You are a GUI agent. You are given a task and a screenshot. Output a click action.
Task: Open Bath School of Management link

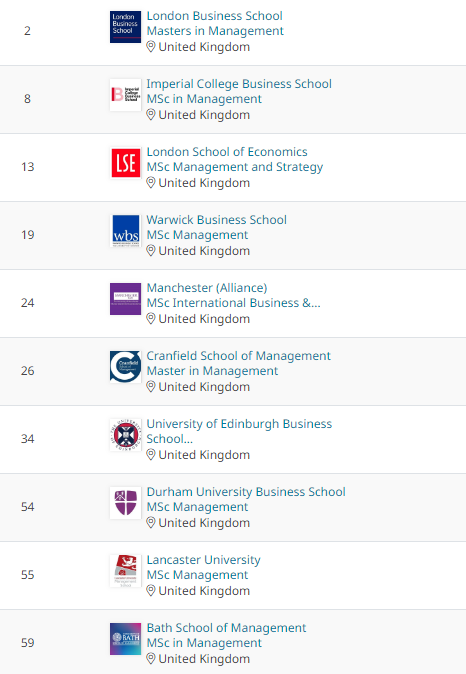click(226, 628)
